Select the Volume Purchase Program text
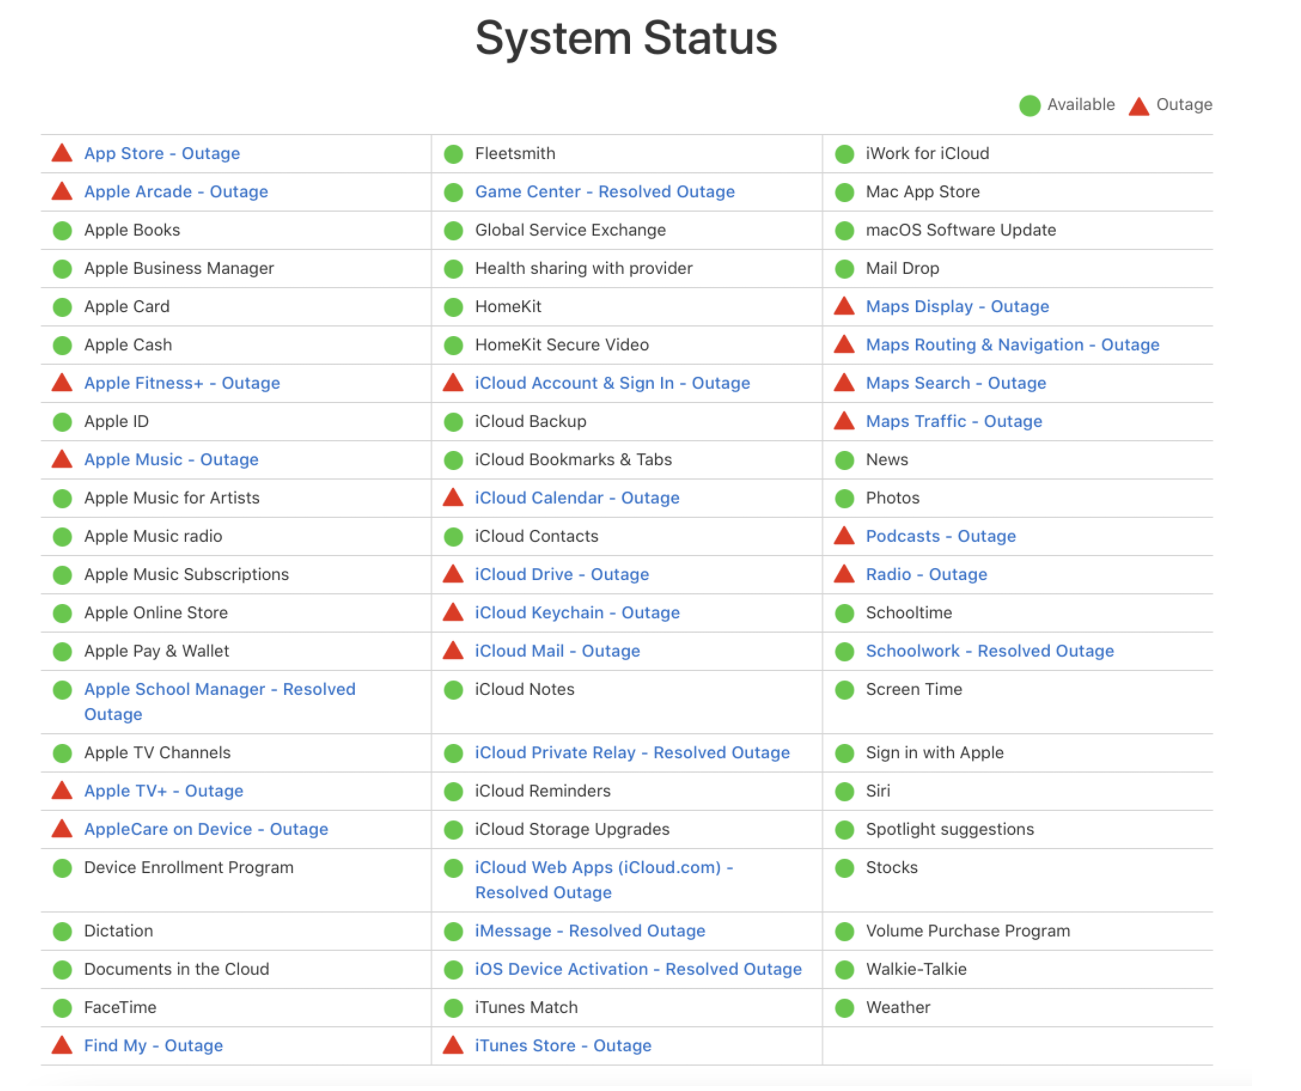The height and width of the screenshot is (1091, 1301). point(968,931)
